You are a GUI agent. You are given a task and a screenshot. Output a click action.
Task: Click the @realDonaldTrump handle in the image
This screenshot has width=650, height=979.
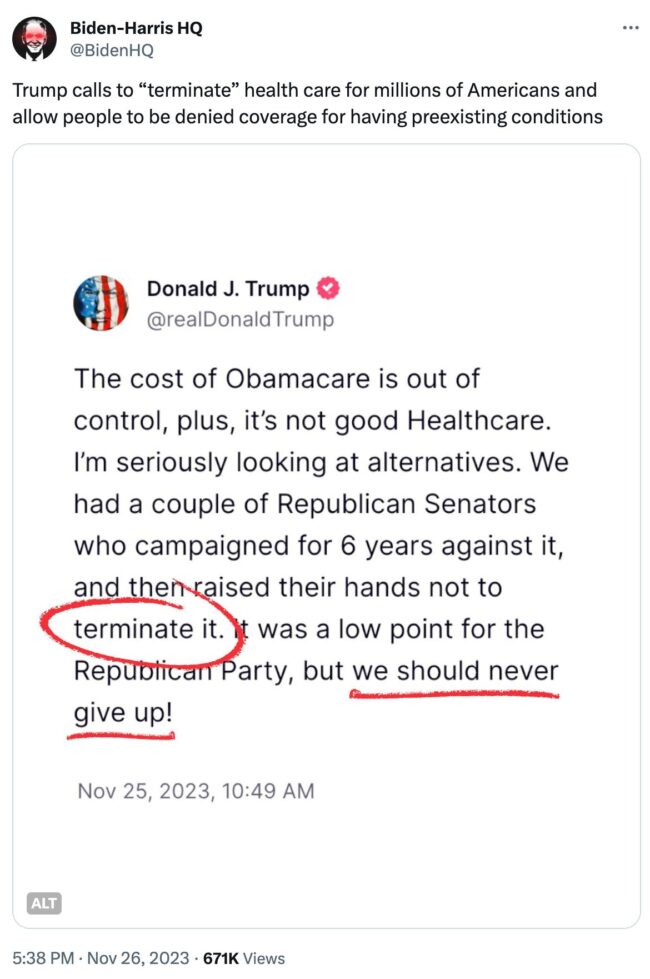coord(241,319)
